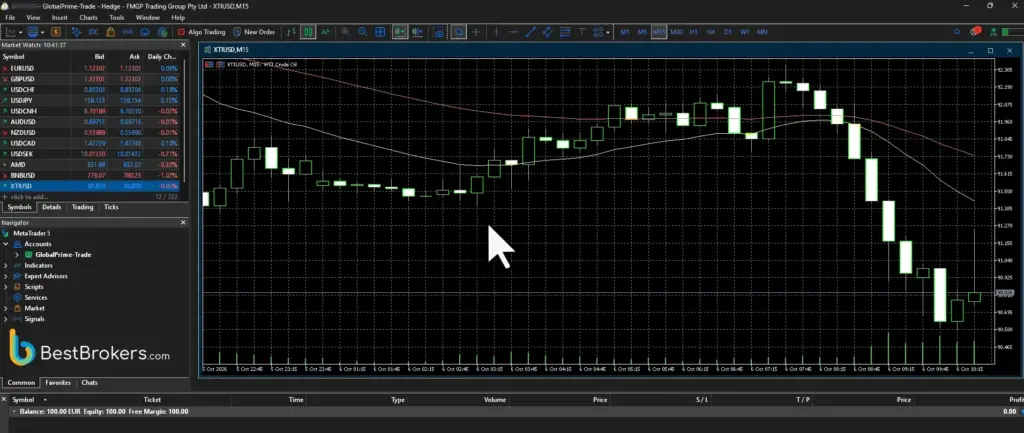Select the vertical line drawing tool
This screenshot has width=1024, height=433.
point(496,32)
